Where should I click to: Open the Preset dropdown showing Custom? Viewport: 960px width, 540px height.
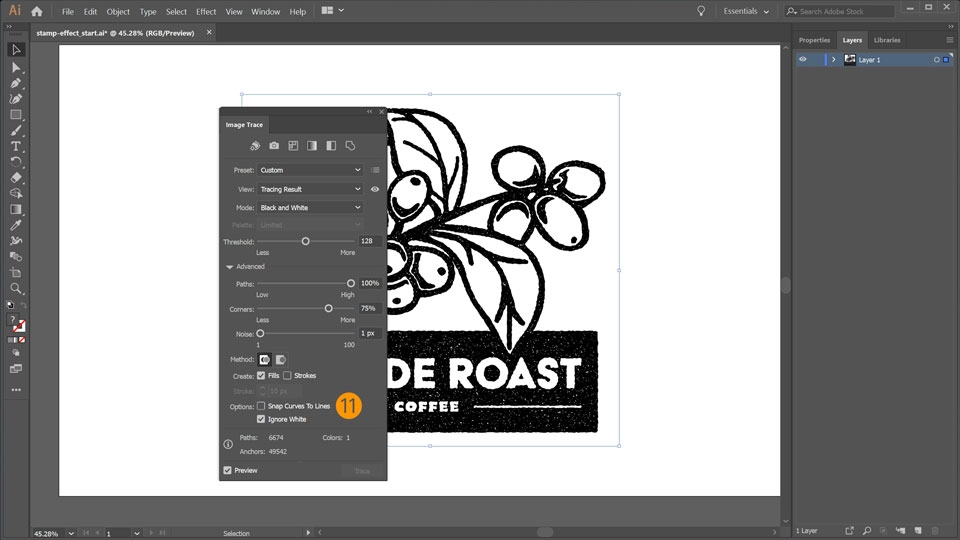pos(310,170)
